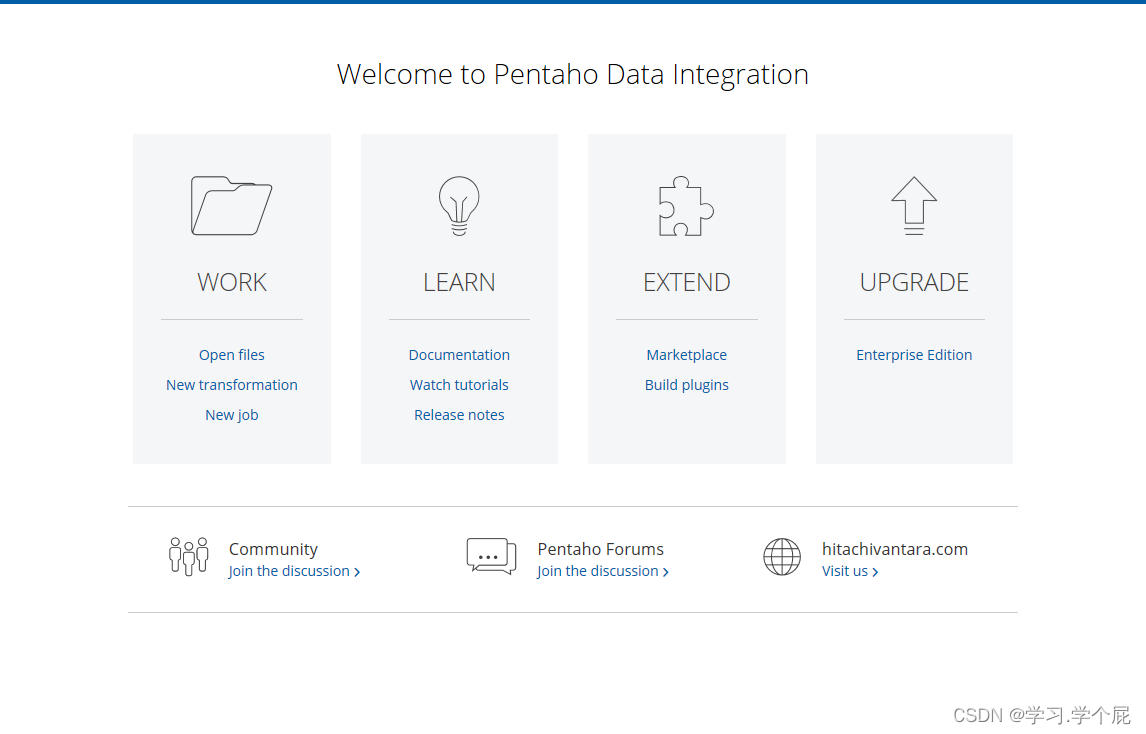The width and height of the screenshot is (1146, 734).
Task: Open the Build plugins link
Action: pyautogui.click(x=686, y=385)
